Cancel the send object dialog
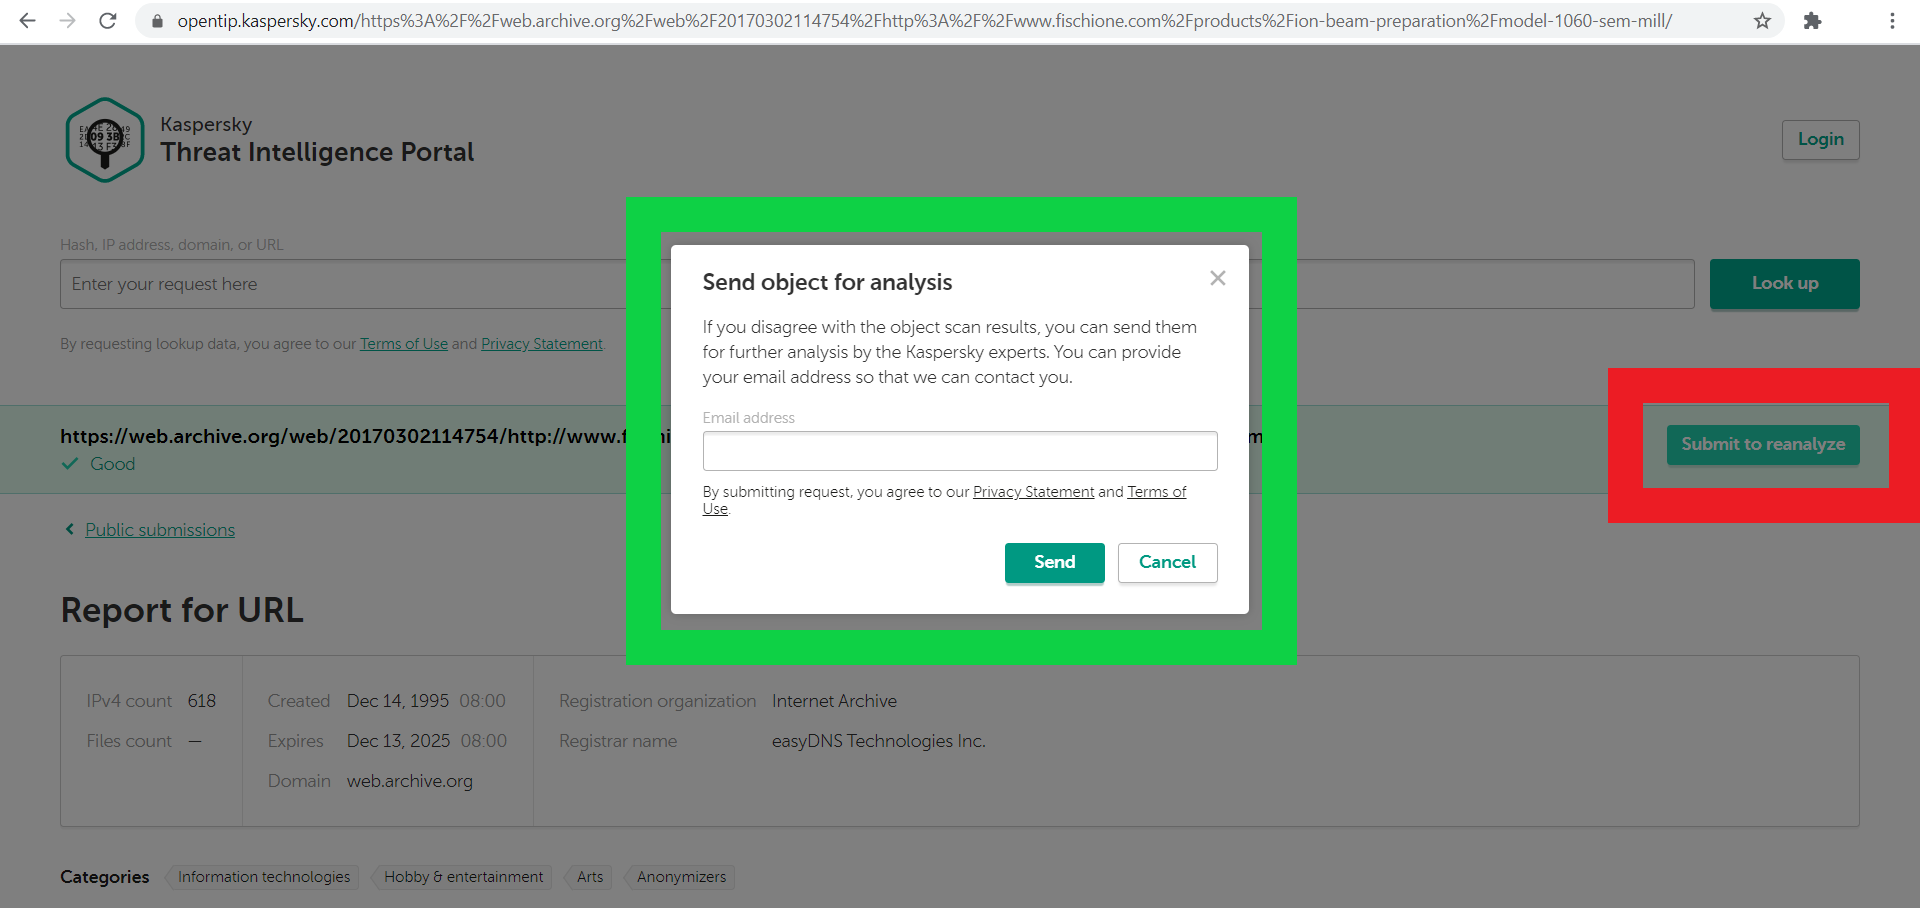Screen dimensions: 1920x908 click(1167, 562)
